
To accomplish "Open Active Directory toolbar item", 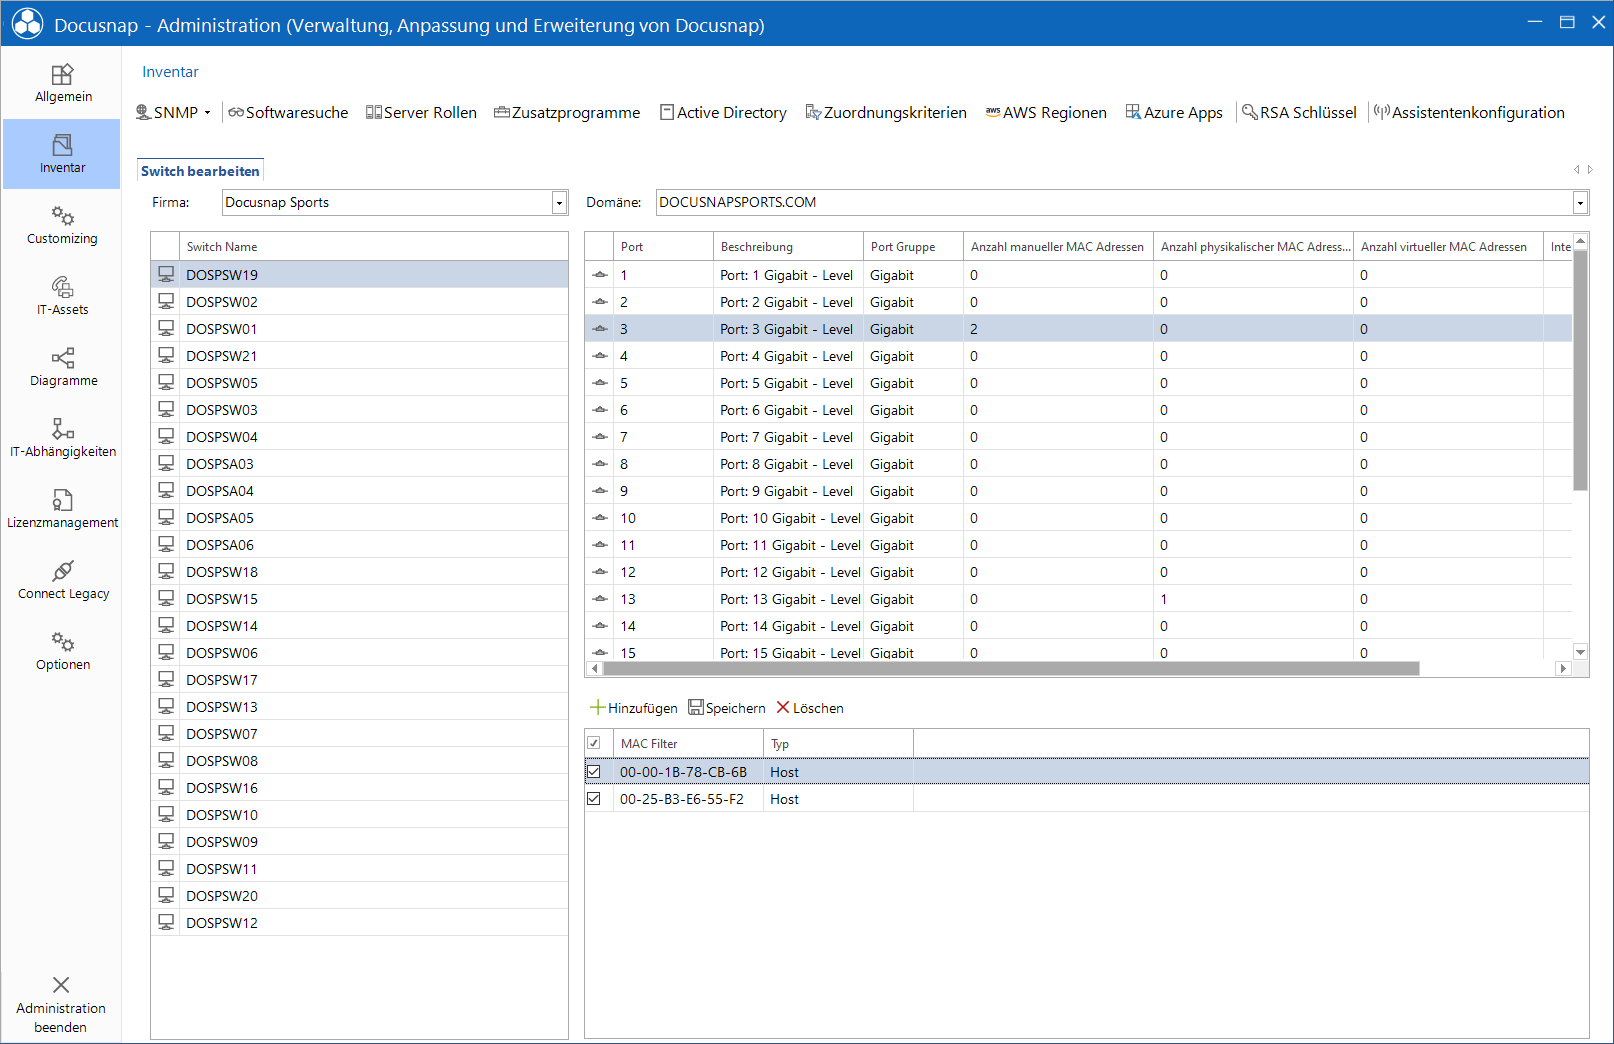I will pyautogui.click(x=723, y=113).
